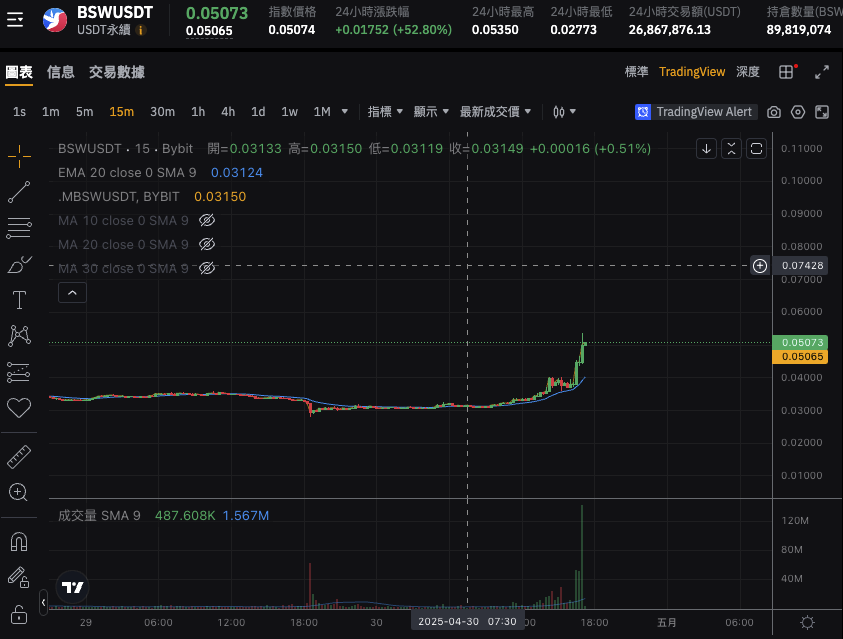Click the heart favorites icon
The image size is (843, 639).
(19, 408)
